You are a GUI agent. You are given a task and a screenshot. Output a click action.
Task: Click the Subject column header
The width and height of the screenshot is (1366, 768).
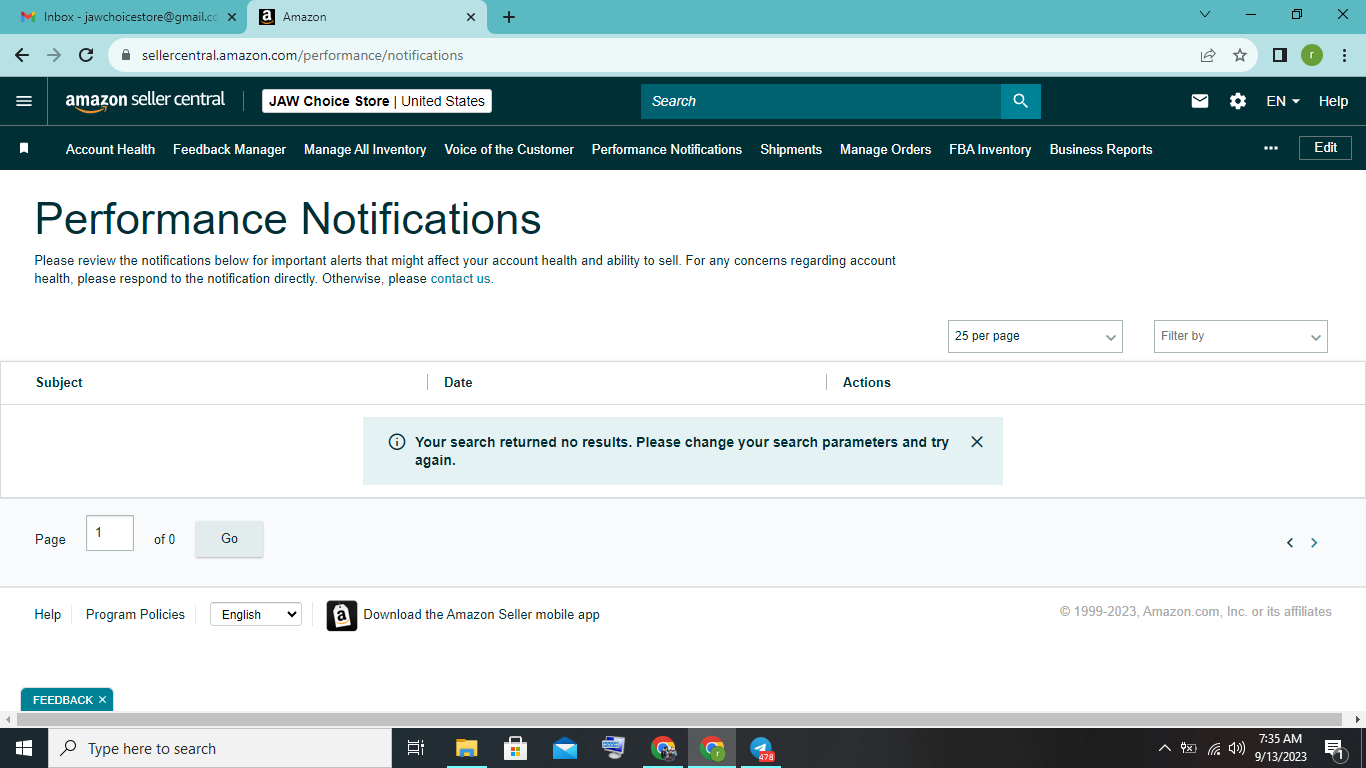[59, 382]
